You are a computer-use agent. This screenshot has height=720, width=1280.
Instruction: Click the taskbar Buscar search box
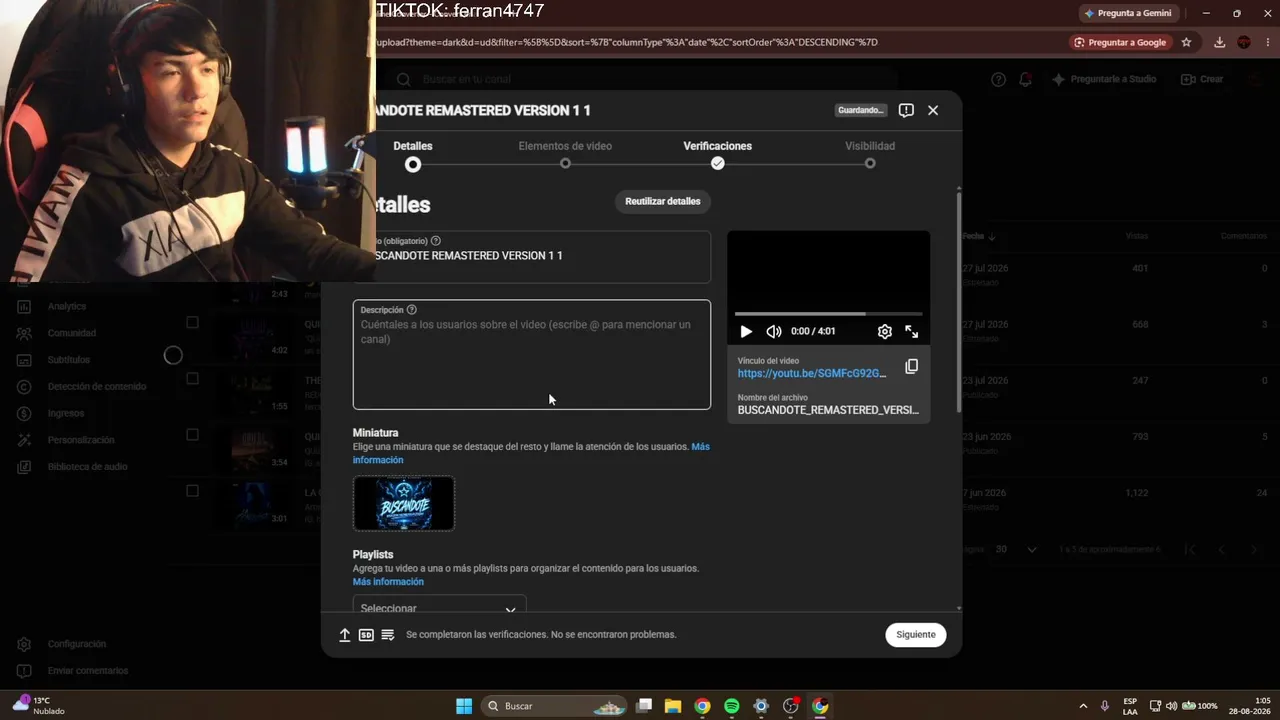click(x=553, y=706)
